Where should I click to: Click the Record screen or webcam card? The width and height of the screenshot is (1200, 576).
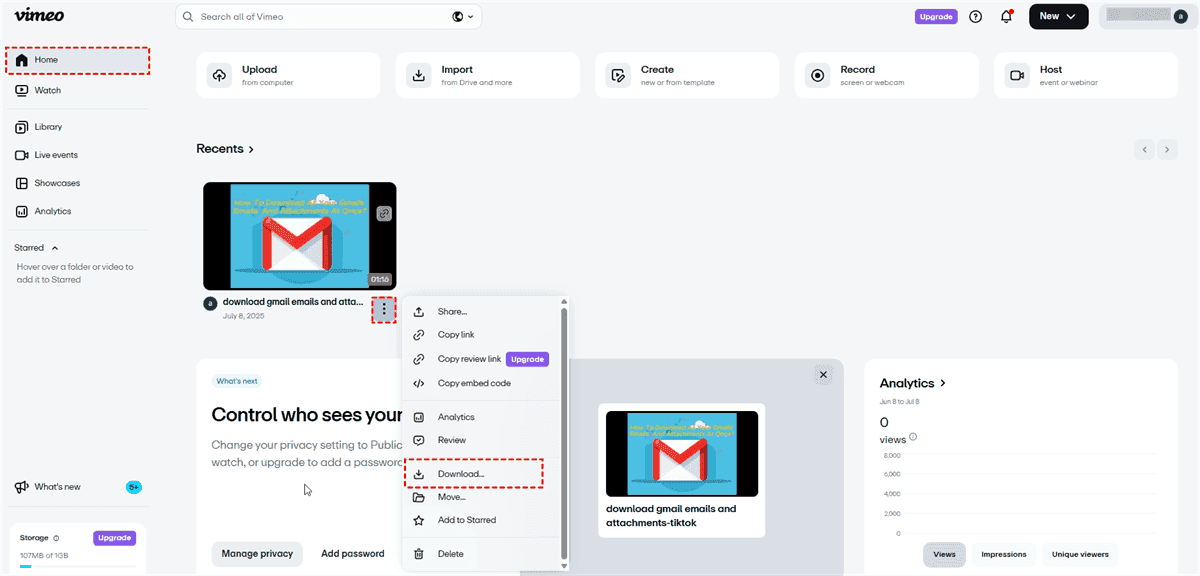pos(888,75)
